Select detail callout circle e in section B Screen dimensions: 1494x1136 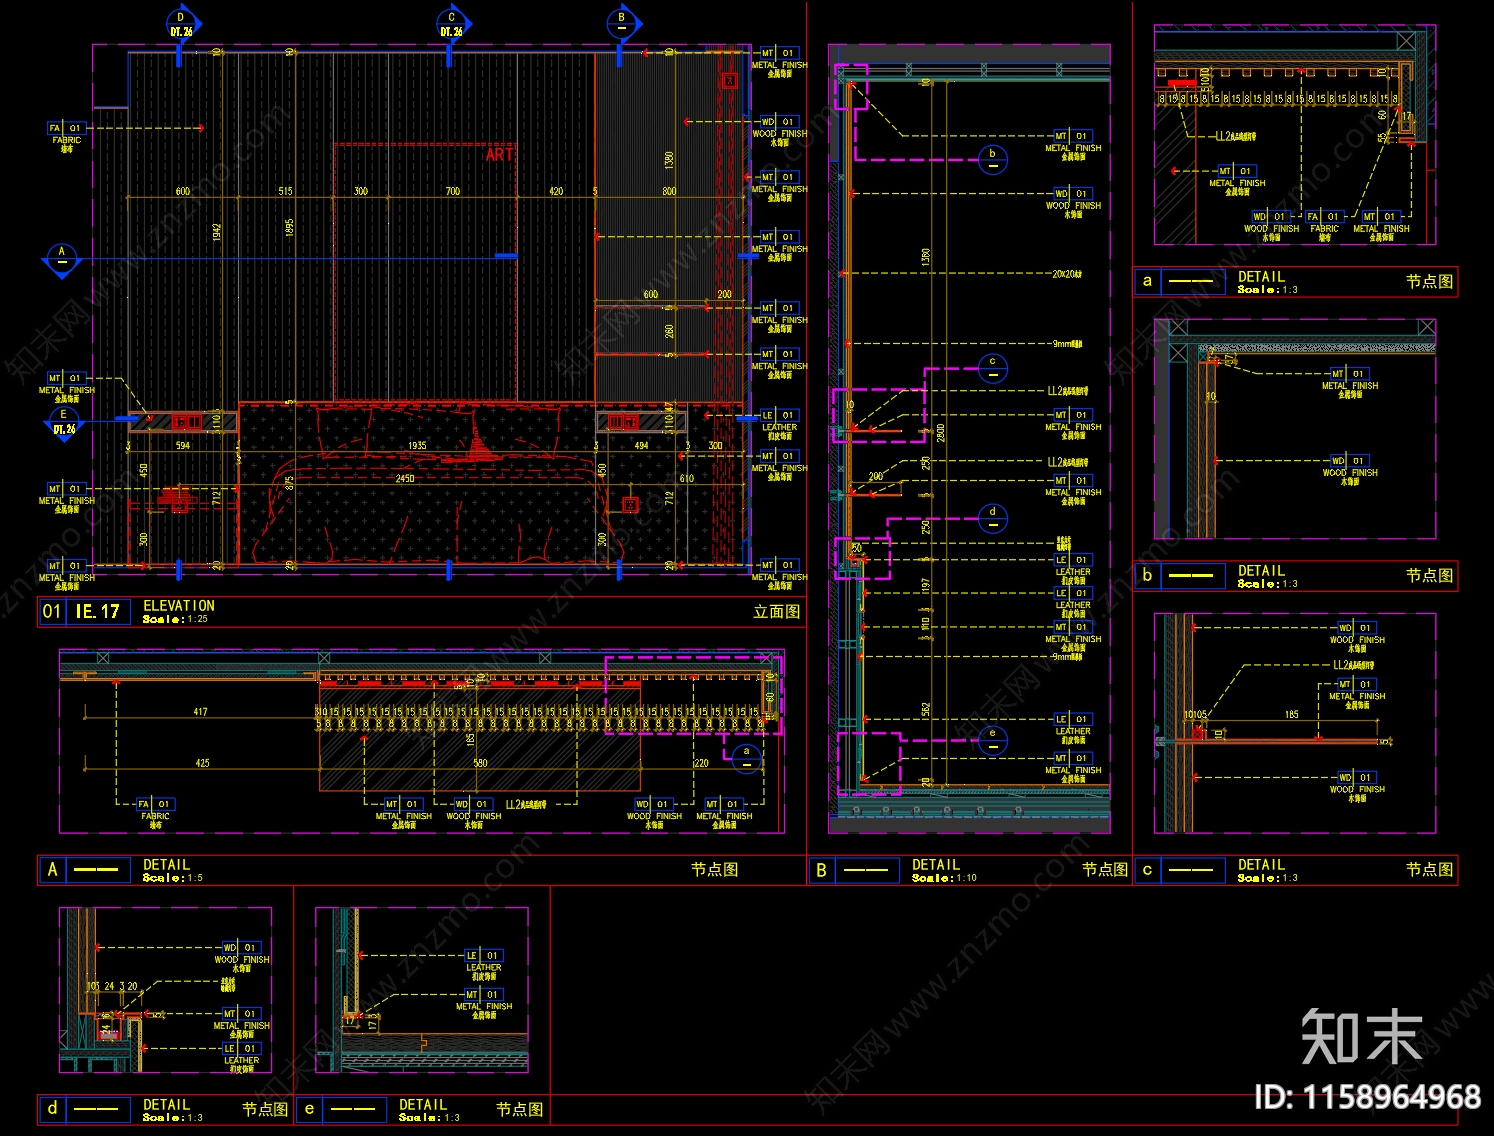[992, 739]
